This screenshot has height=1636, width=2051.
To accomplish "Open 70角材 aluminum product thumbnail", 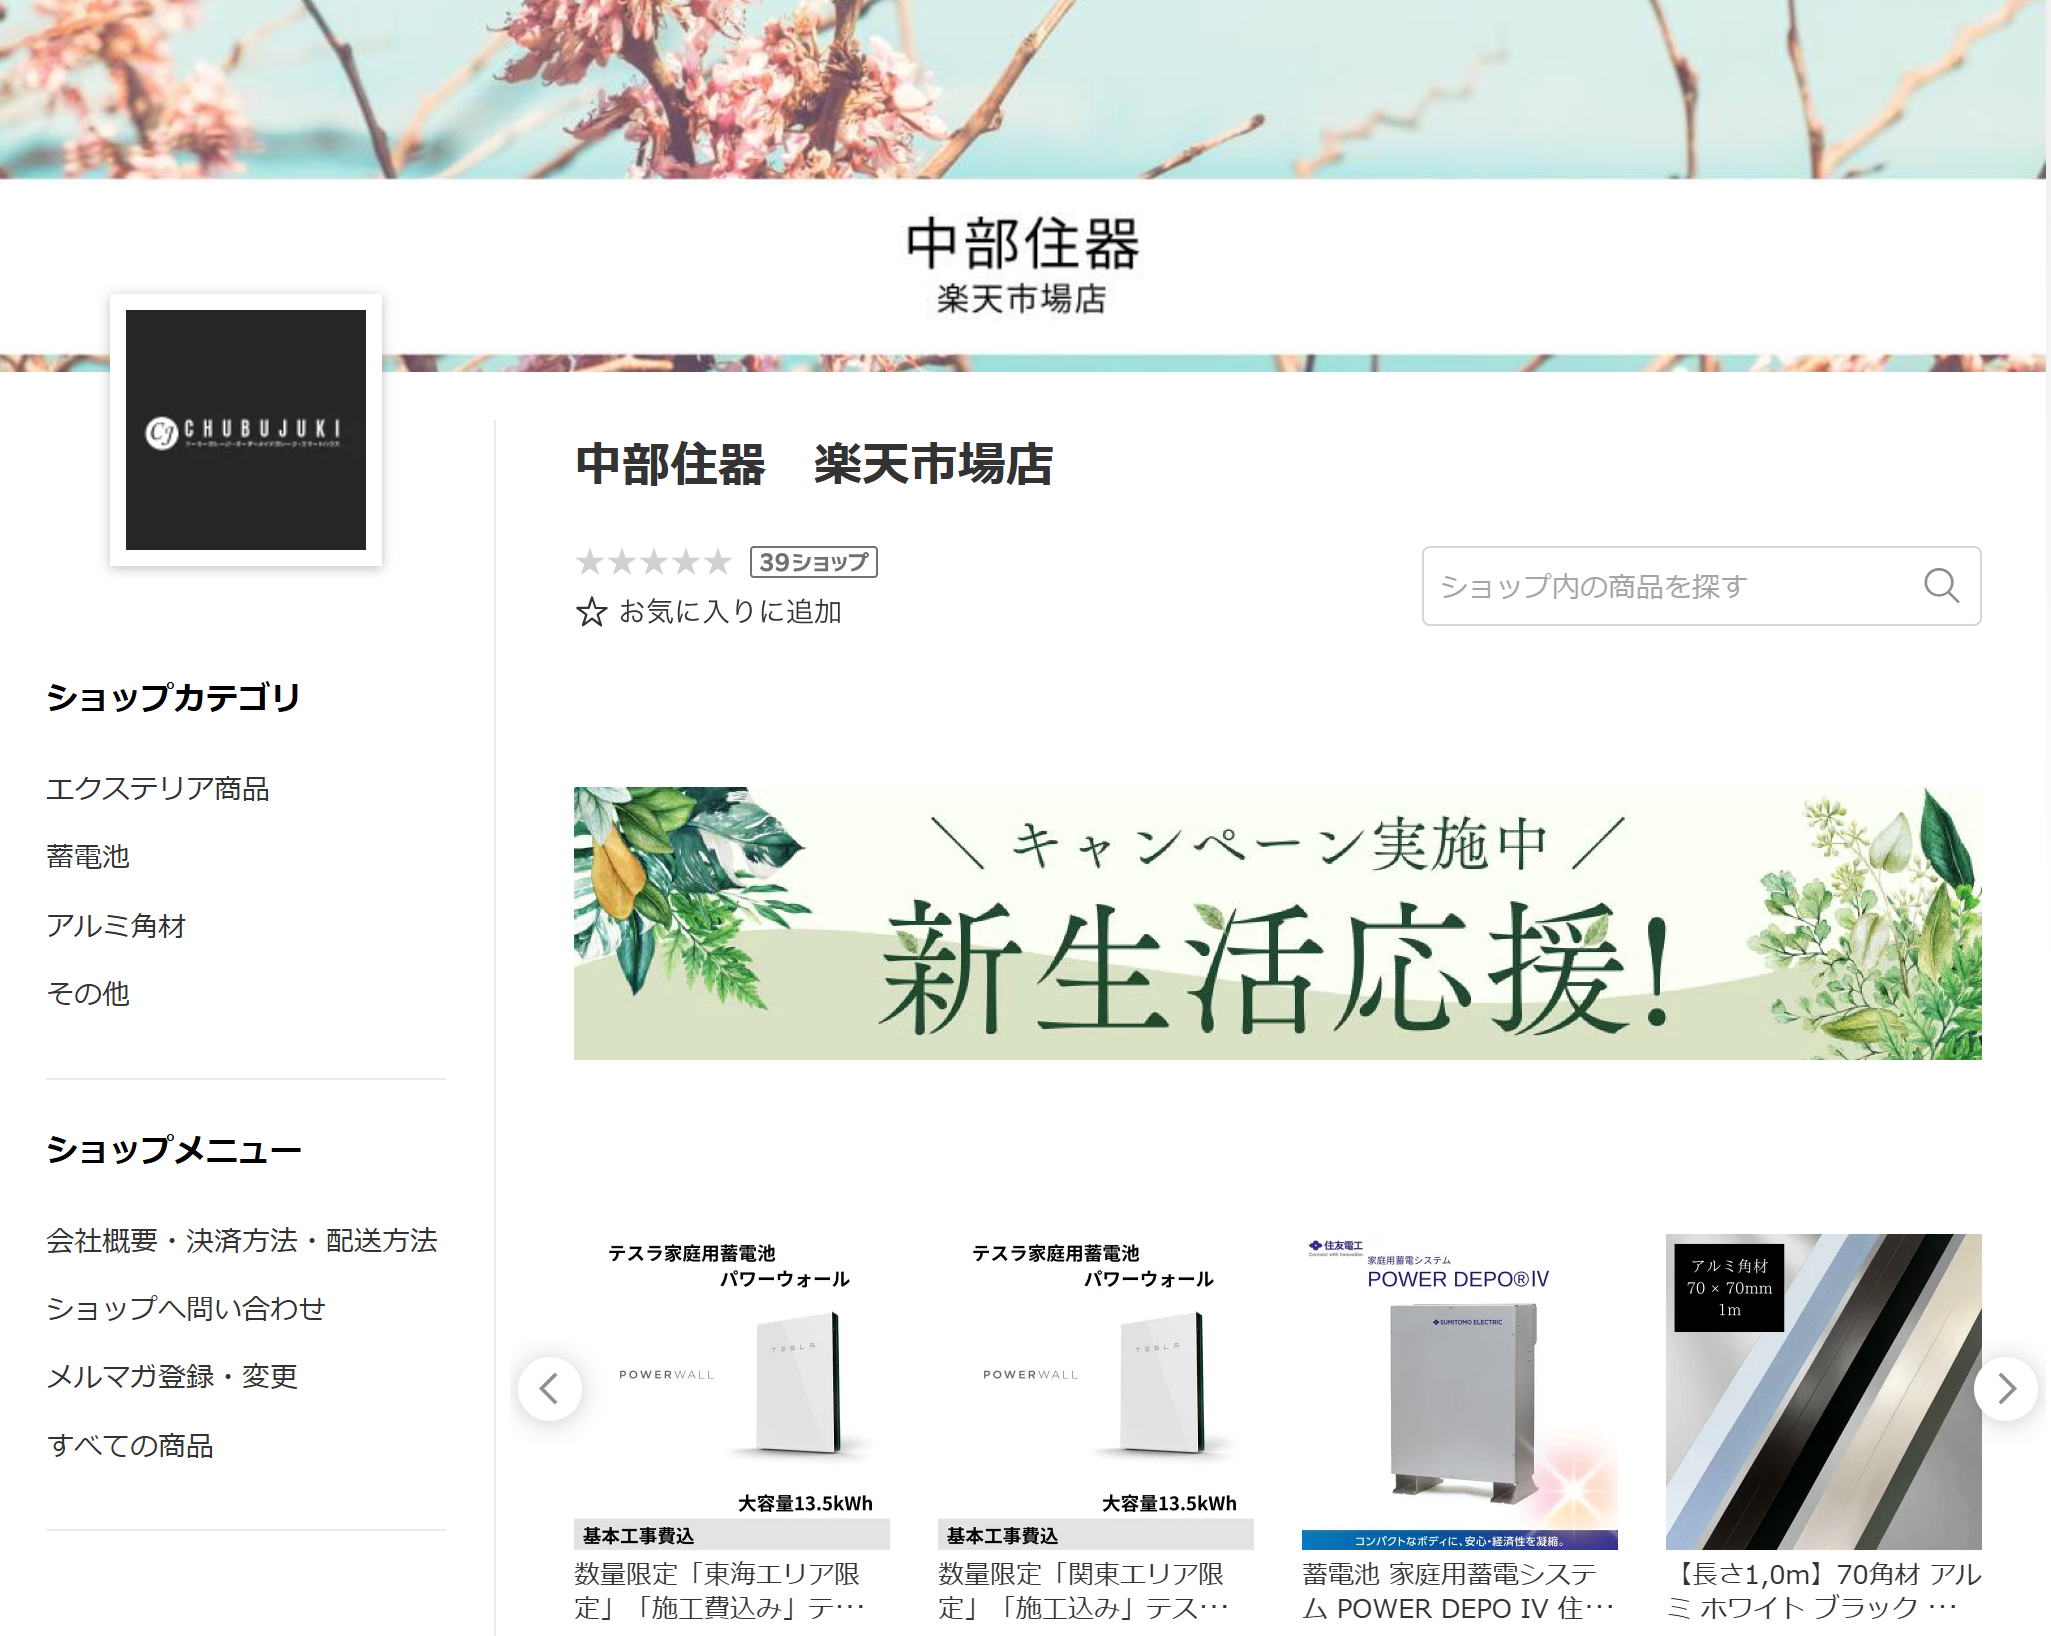I will click(x=1822, y=1392).
